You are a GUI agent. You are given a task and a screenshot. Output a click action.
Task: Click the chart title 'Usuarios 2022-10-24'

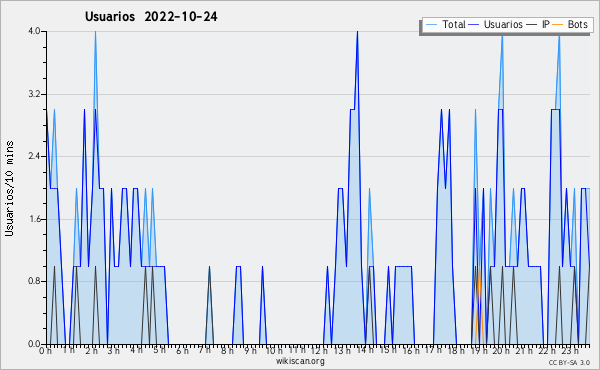coord(151,17)
